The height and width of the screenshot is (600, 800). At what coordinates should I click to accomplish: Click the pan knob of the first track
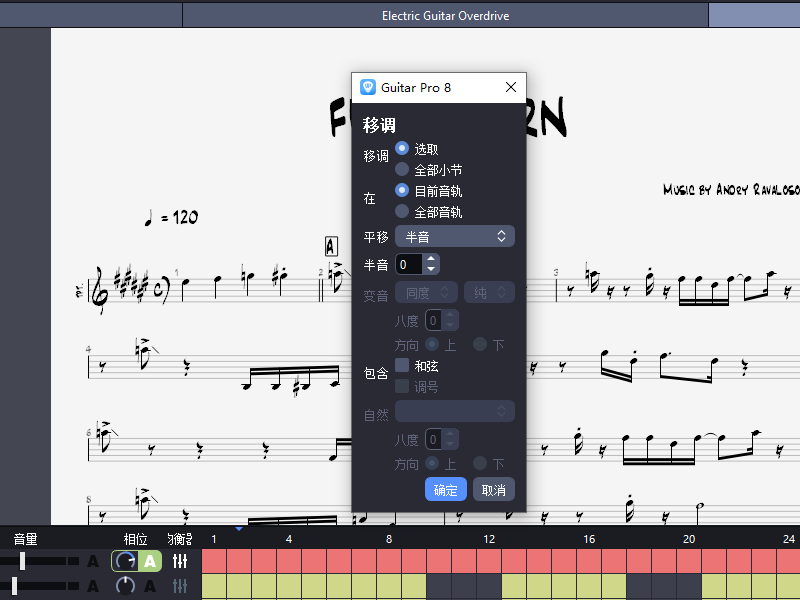125,561
